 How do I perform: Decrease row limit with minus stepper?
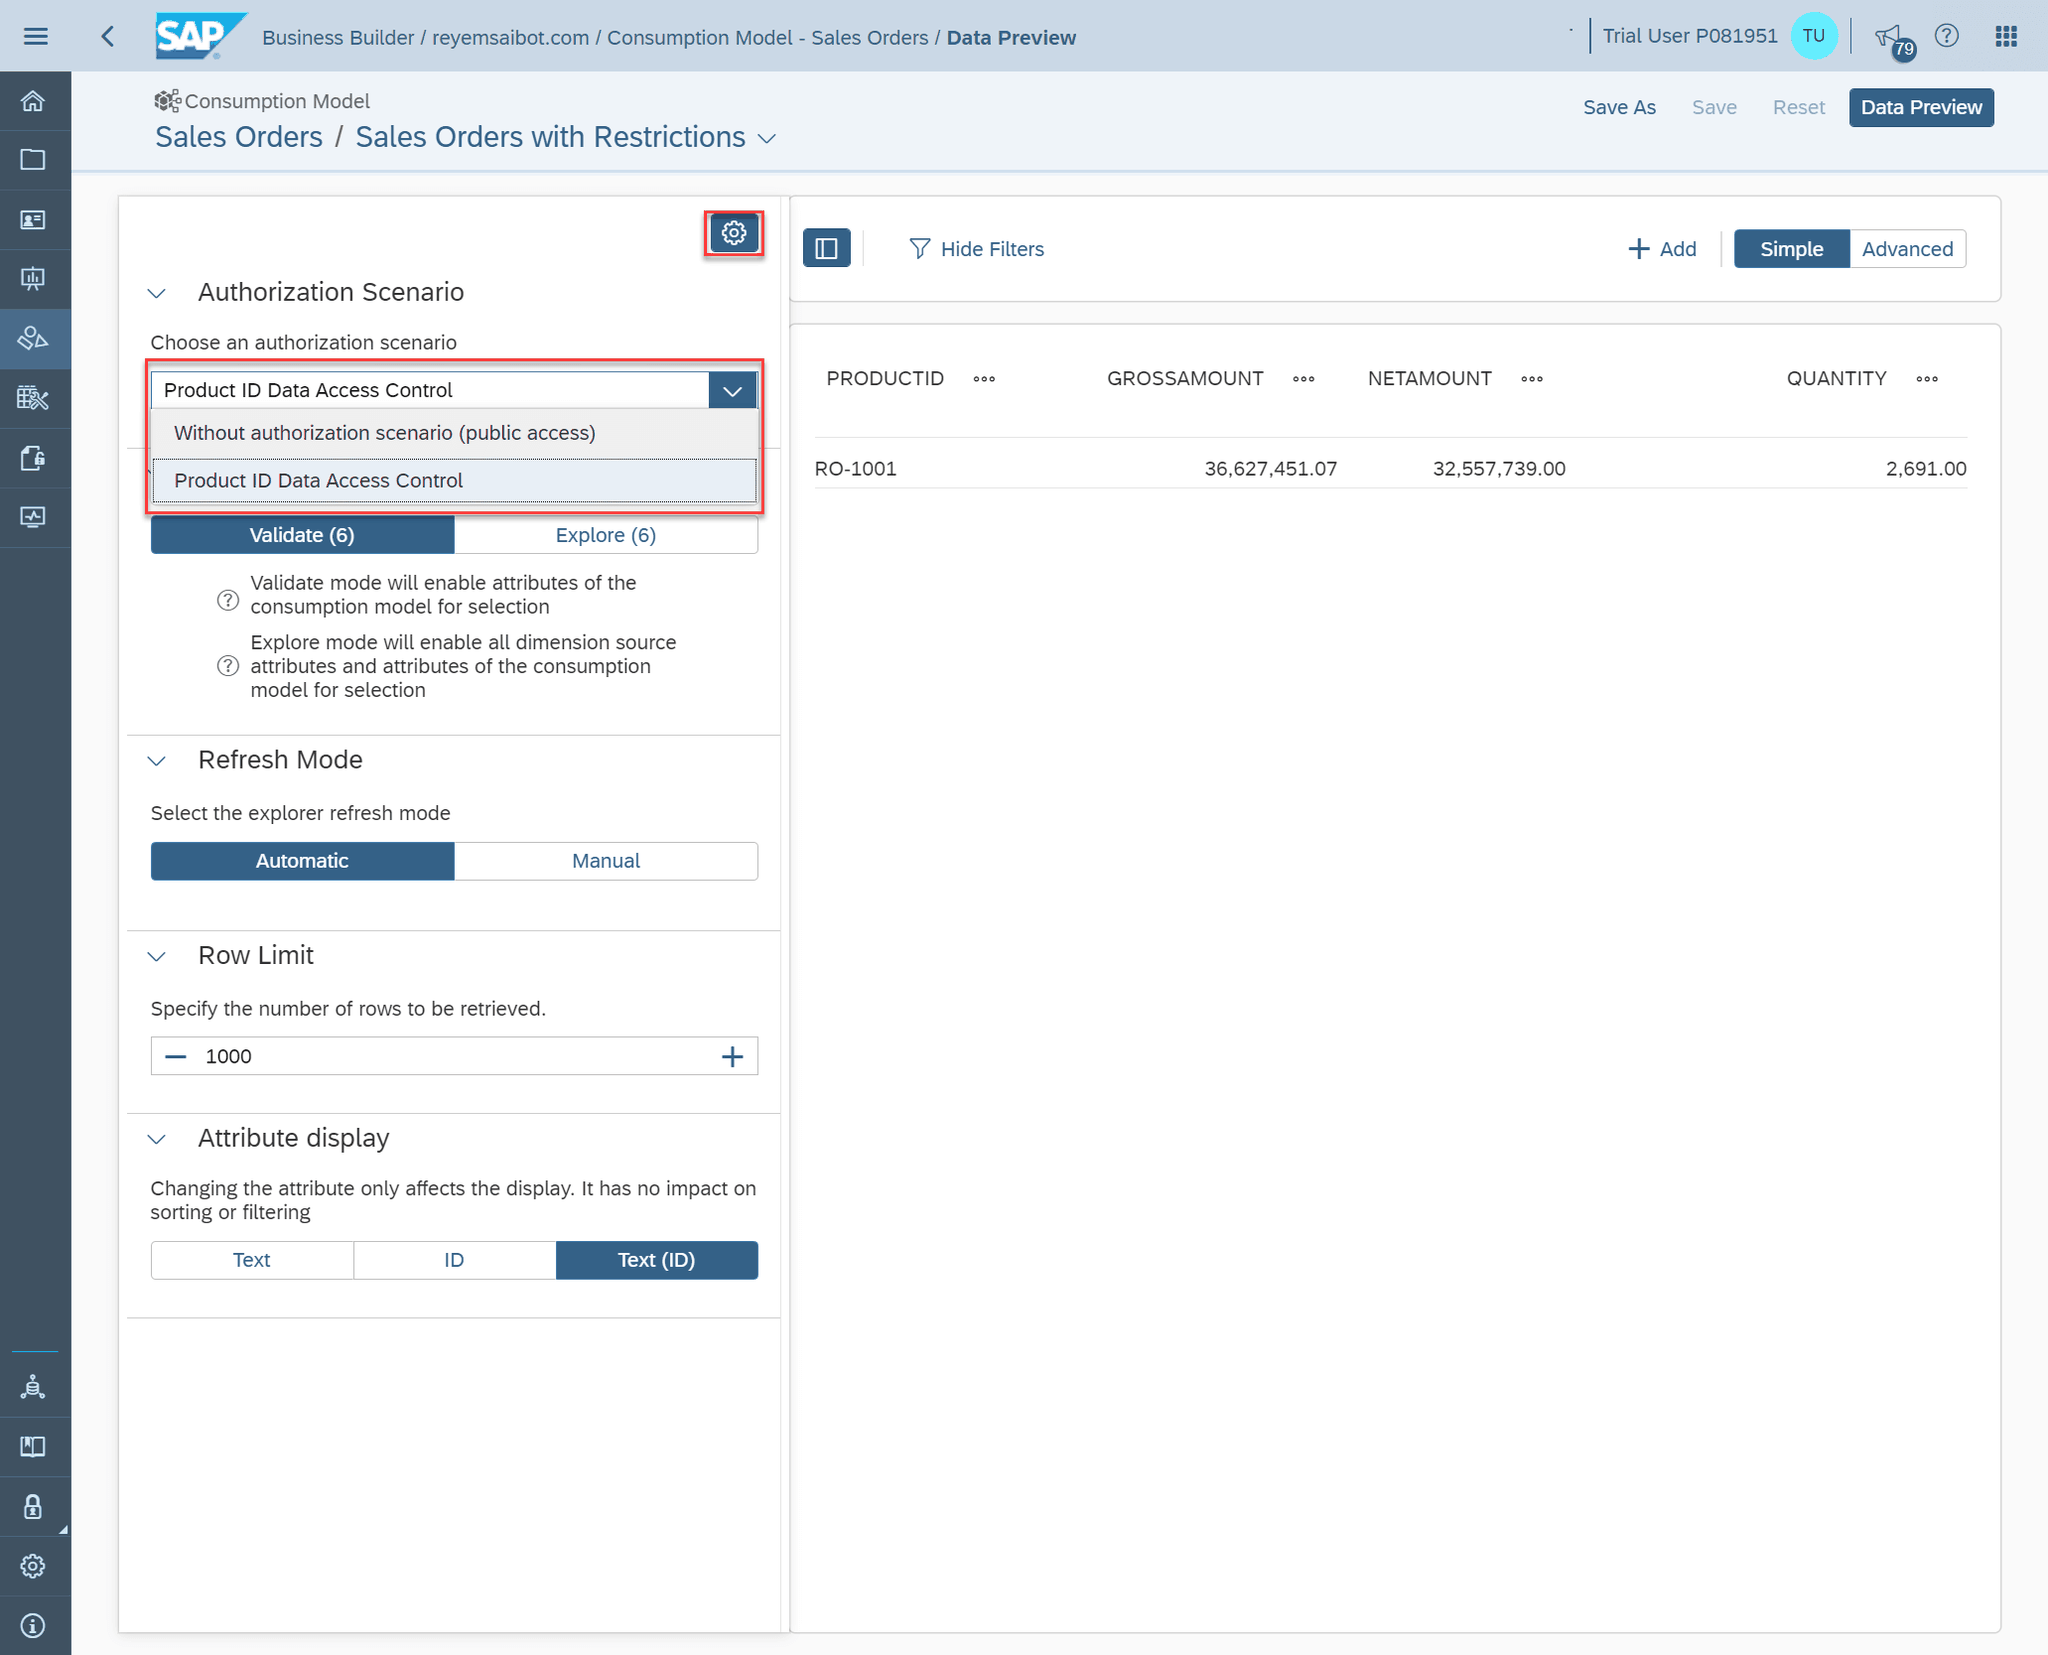(x=175, y=1055)
